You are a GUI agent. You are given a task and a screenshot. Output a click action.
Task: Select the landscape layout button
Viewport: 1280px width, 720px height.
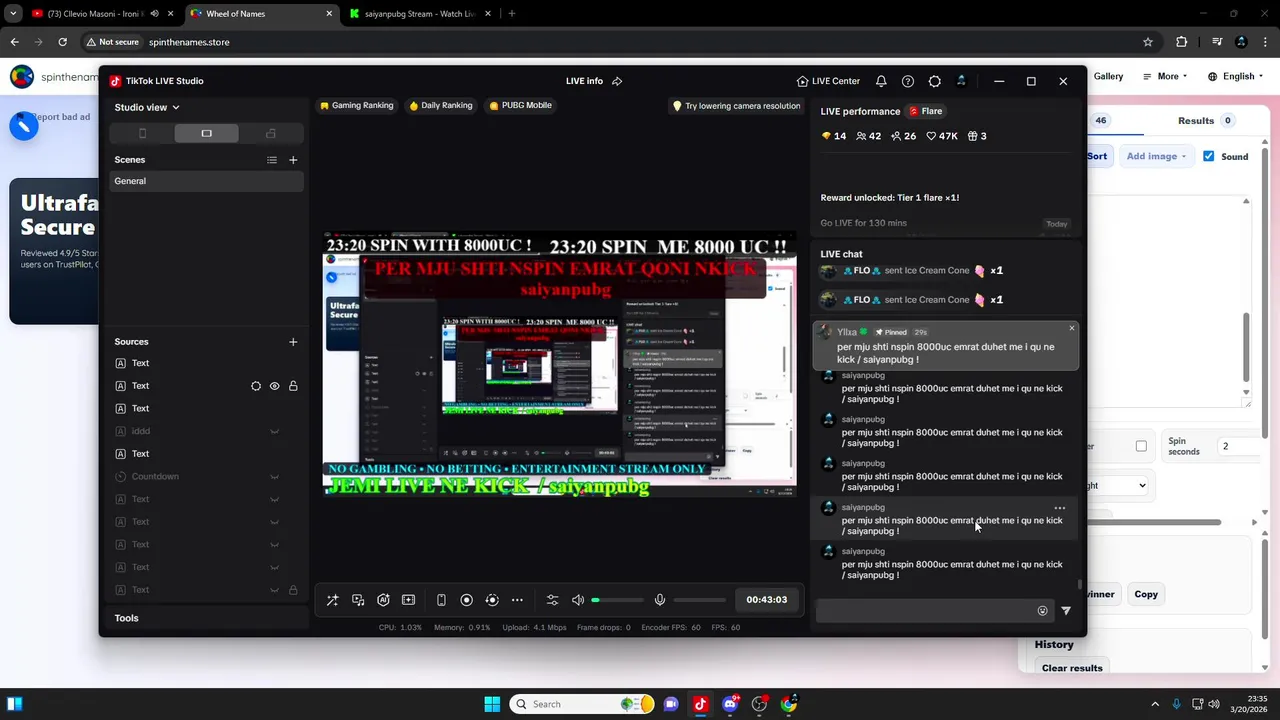coord(206,133)
